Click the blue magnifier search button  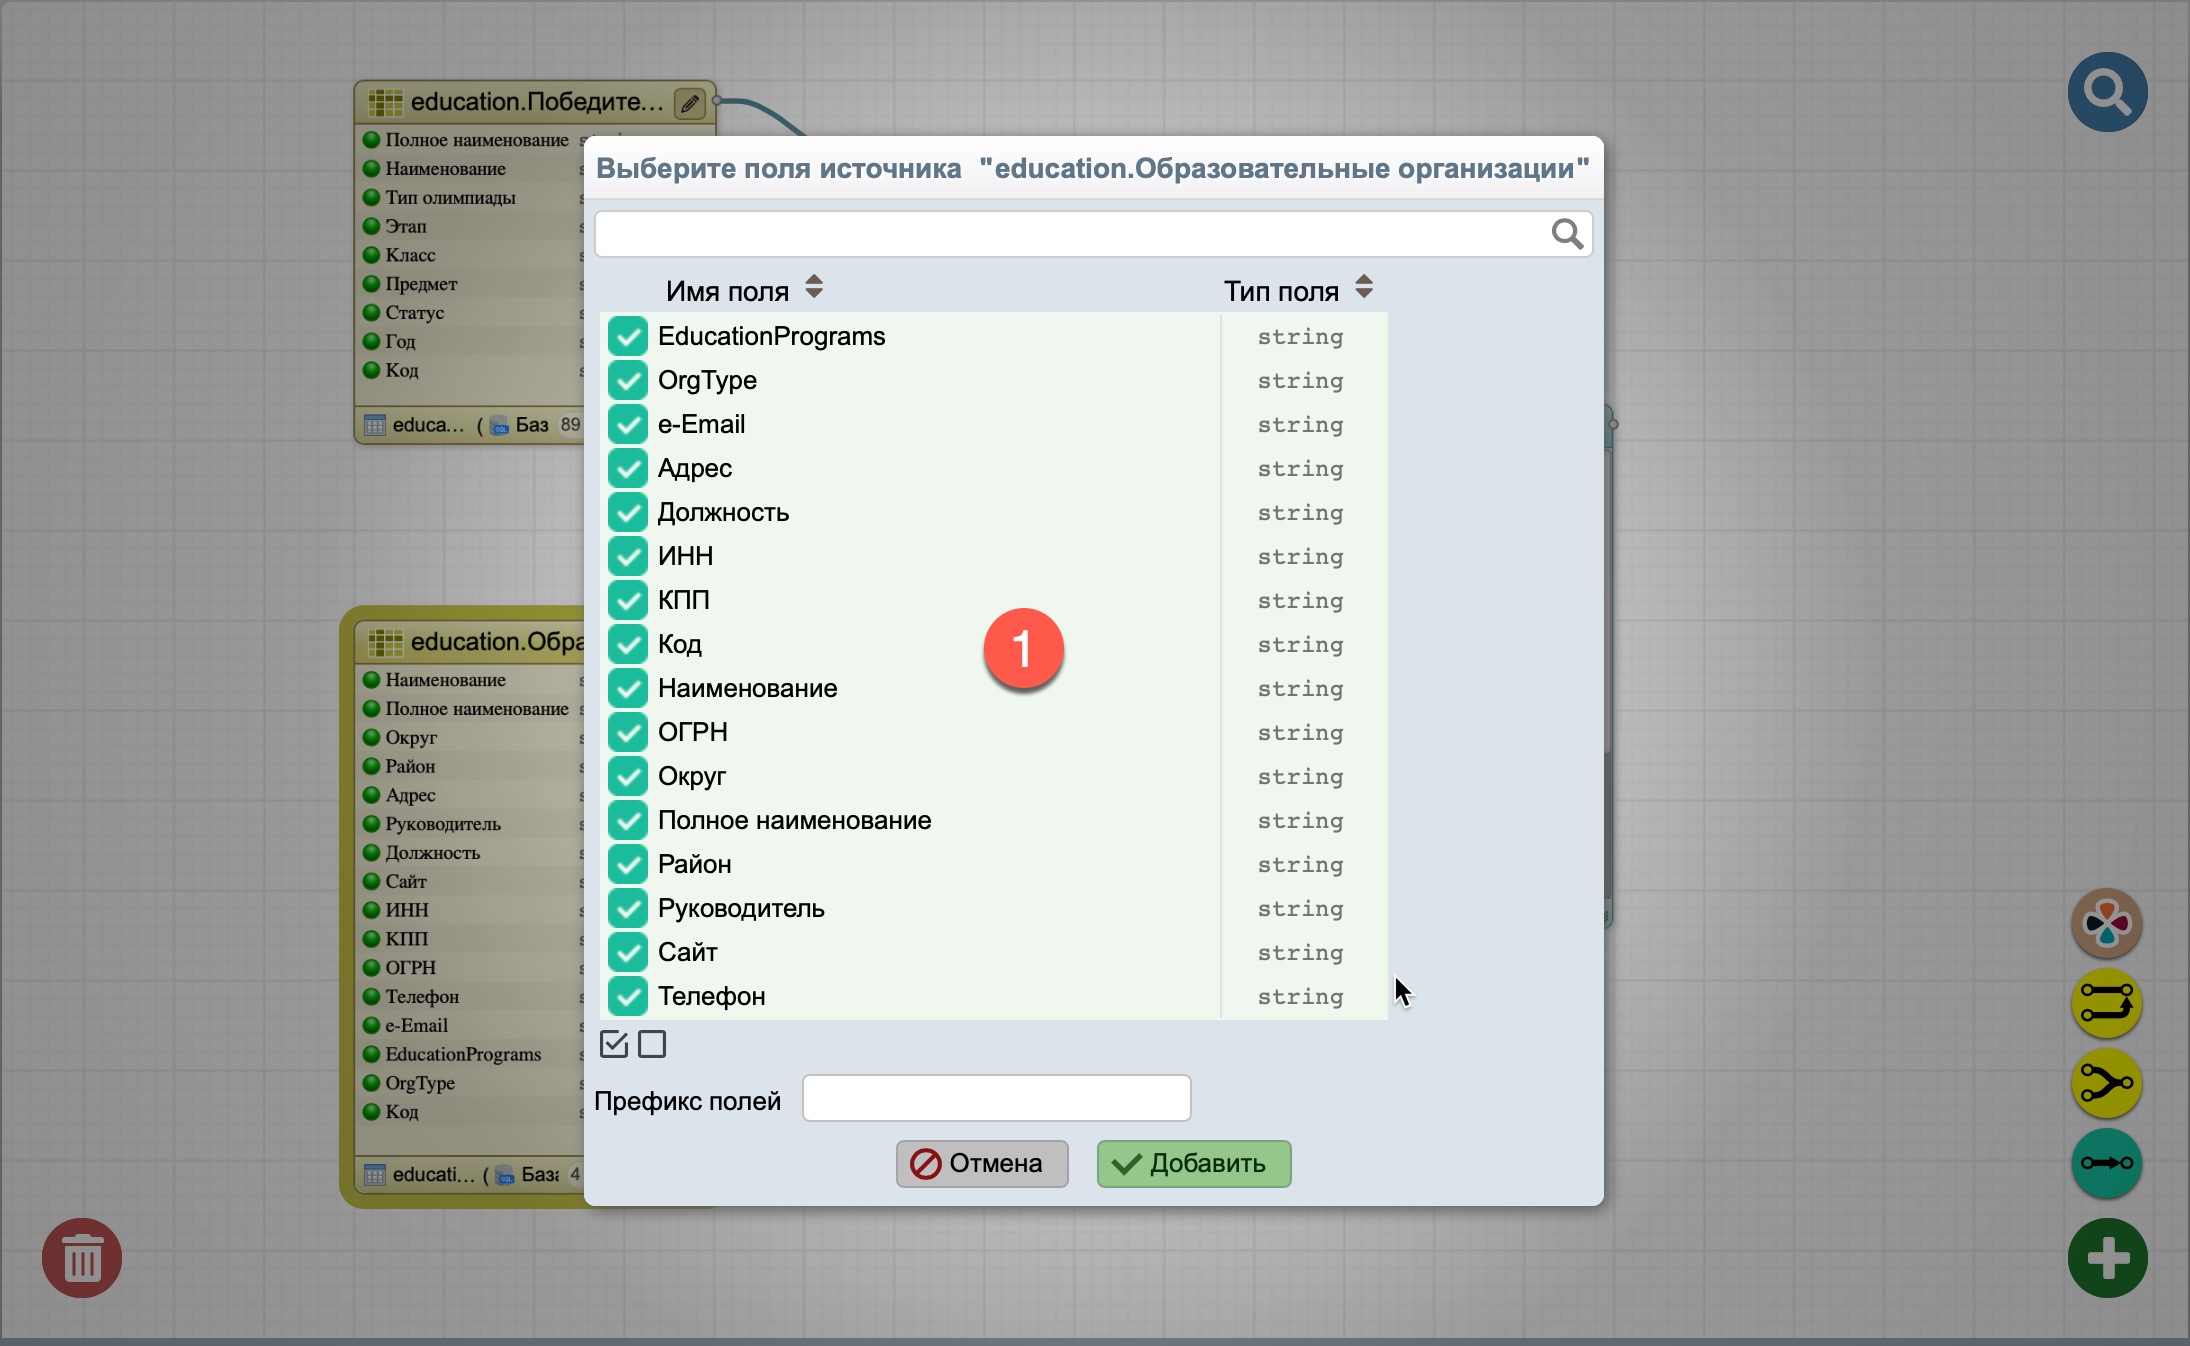(x=2107, y=92)
